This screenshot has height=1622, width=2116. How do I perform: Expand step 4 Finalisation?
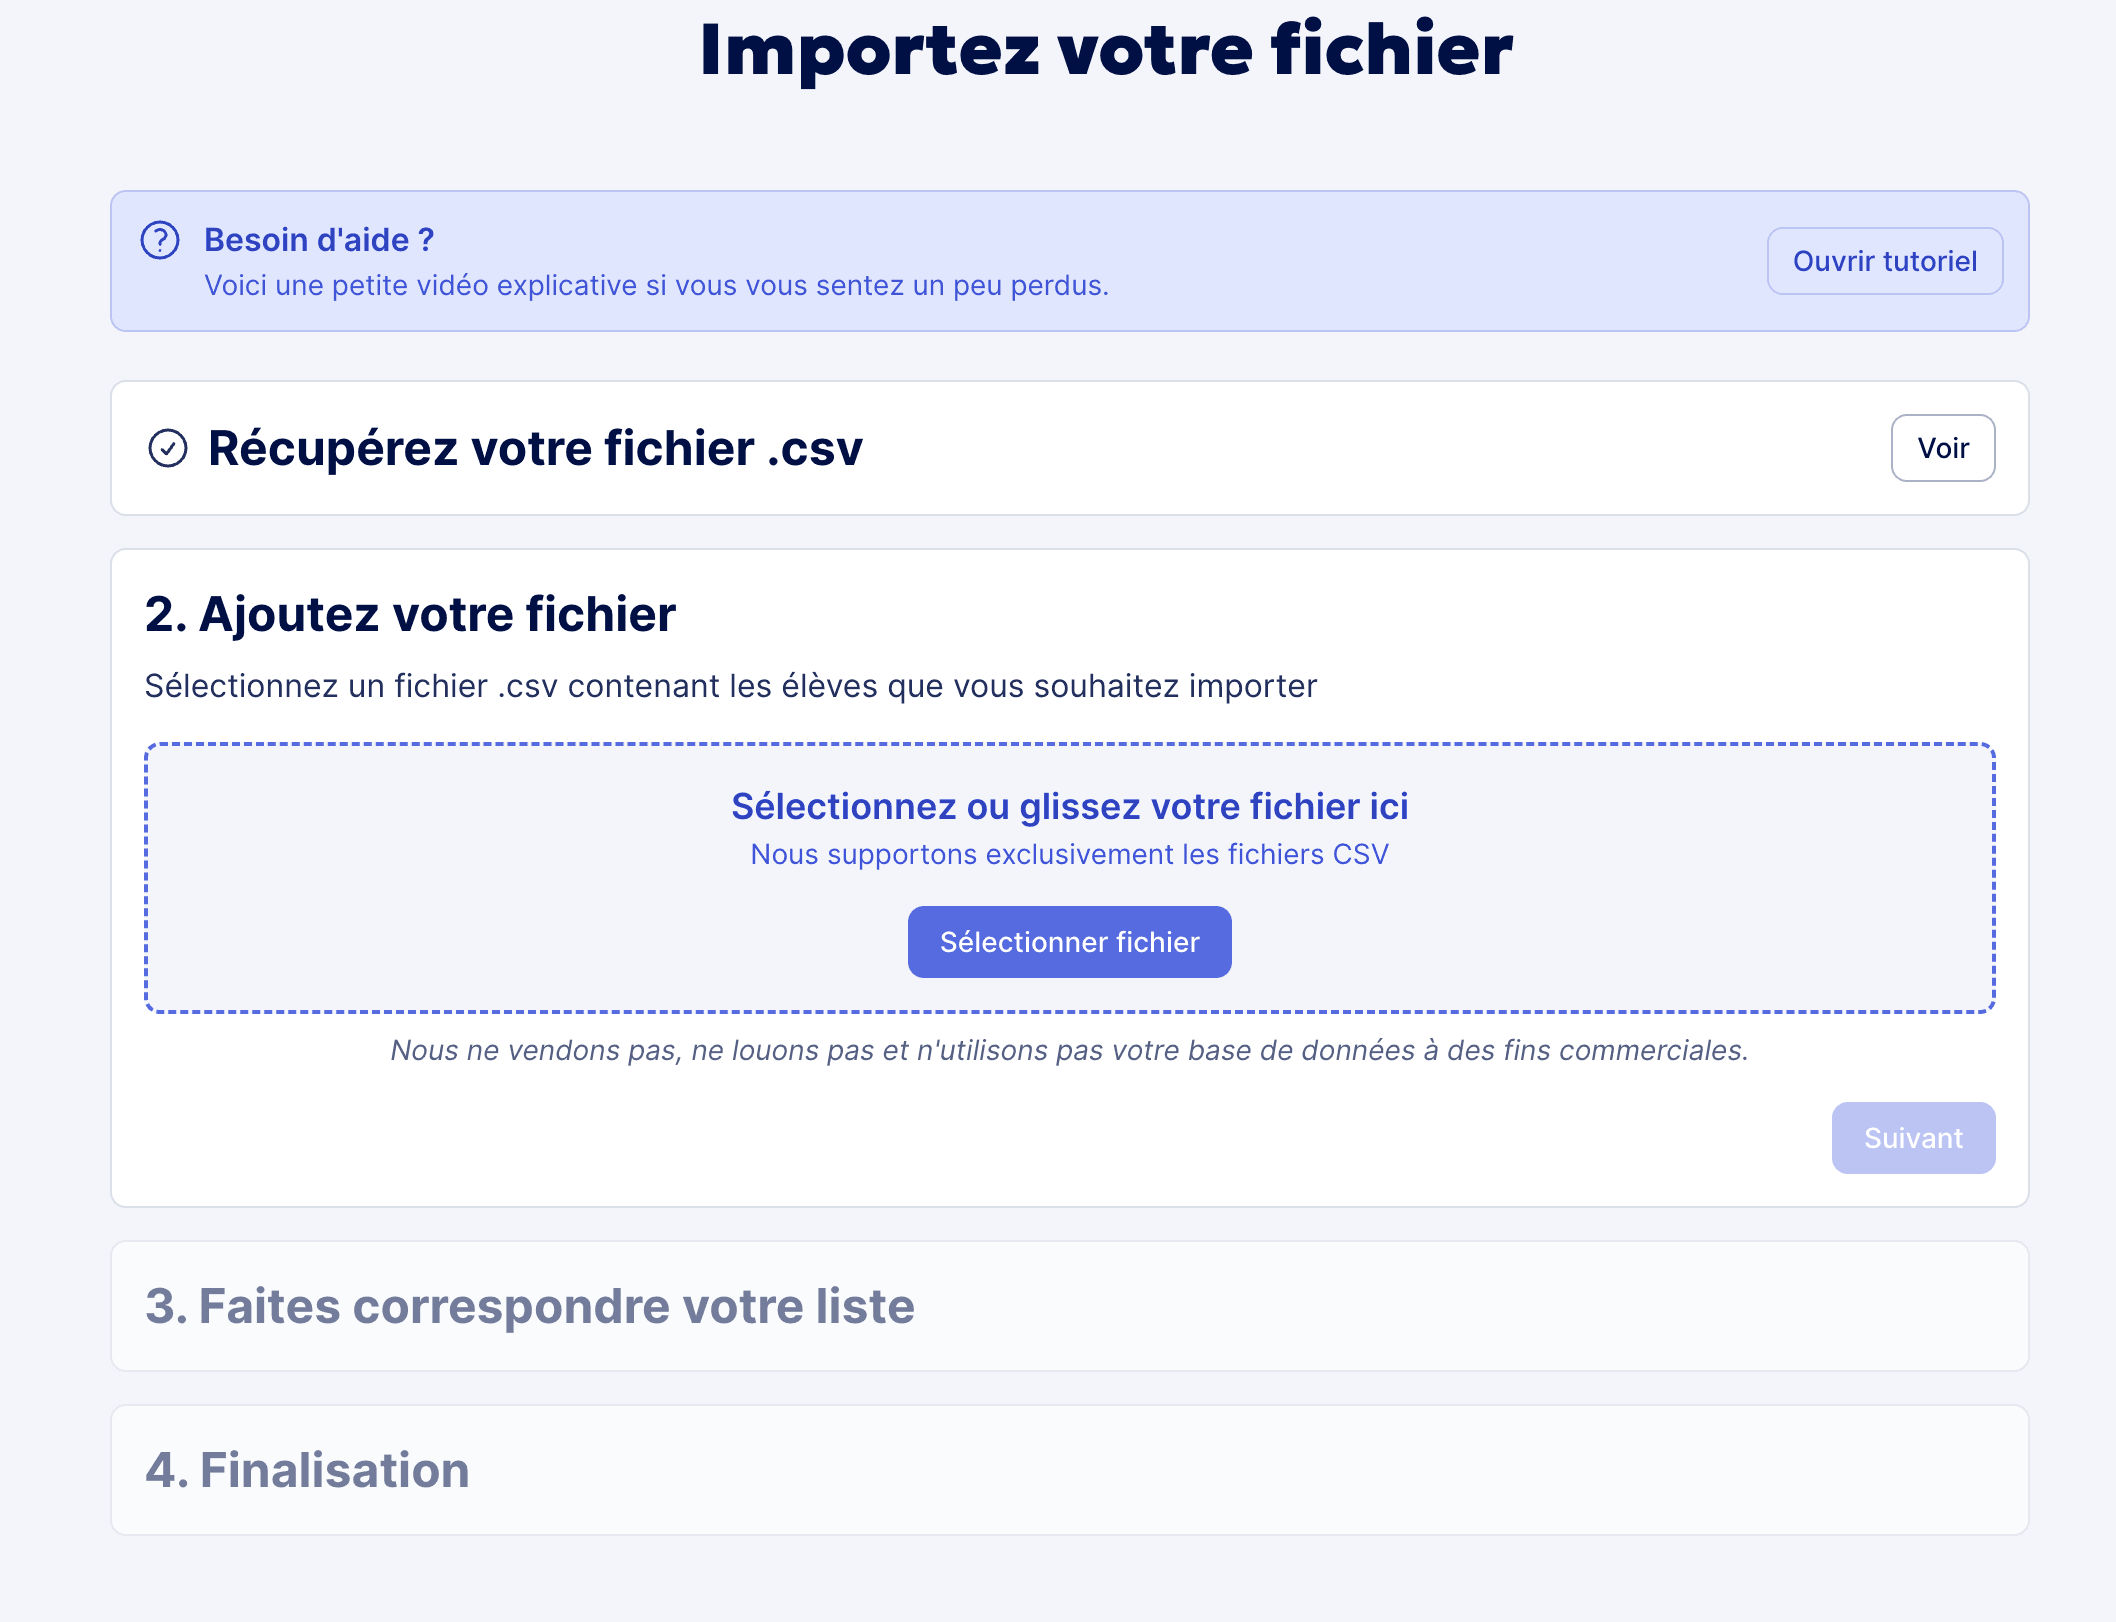(x=1070, y=1470)
